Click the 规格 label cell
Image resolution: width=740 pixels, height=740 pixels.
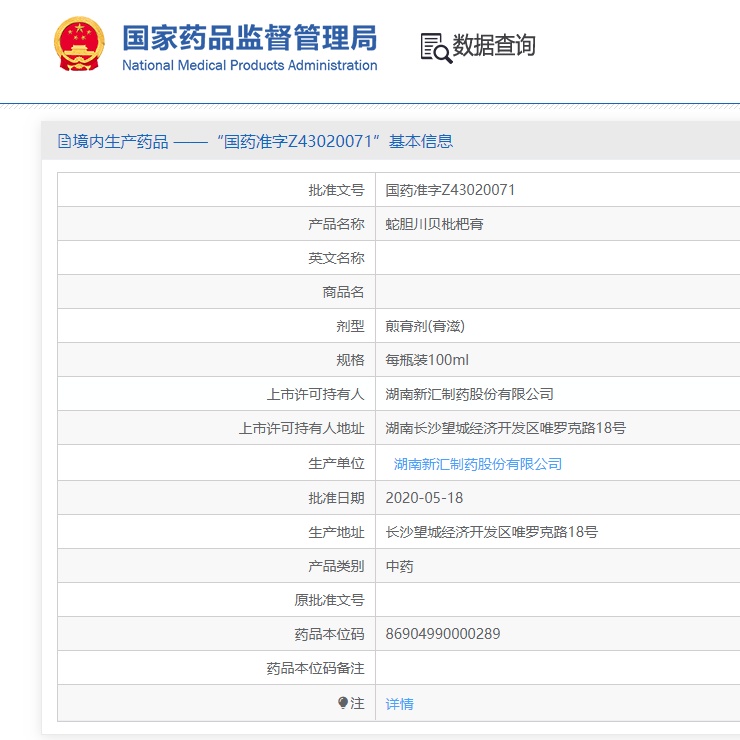pos(217,360)
